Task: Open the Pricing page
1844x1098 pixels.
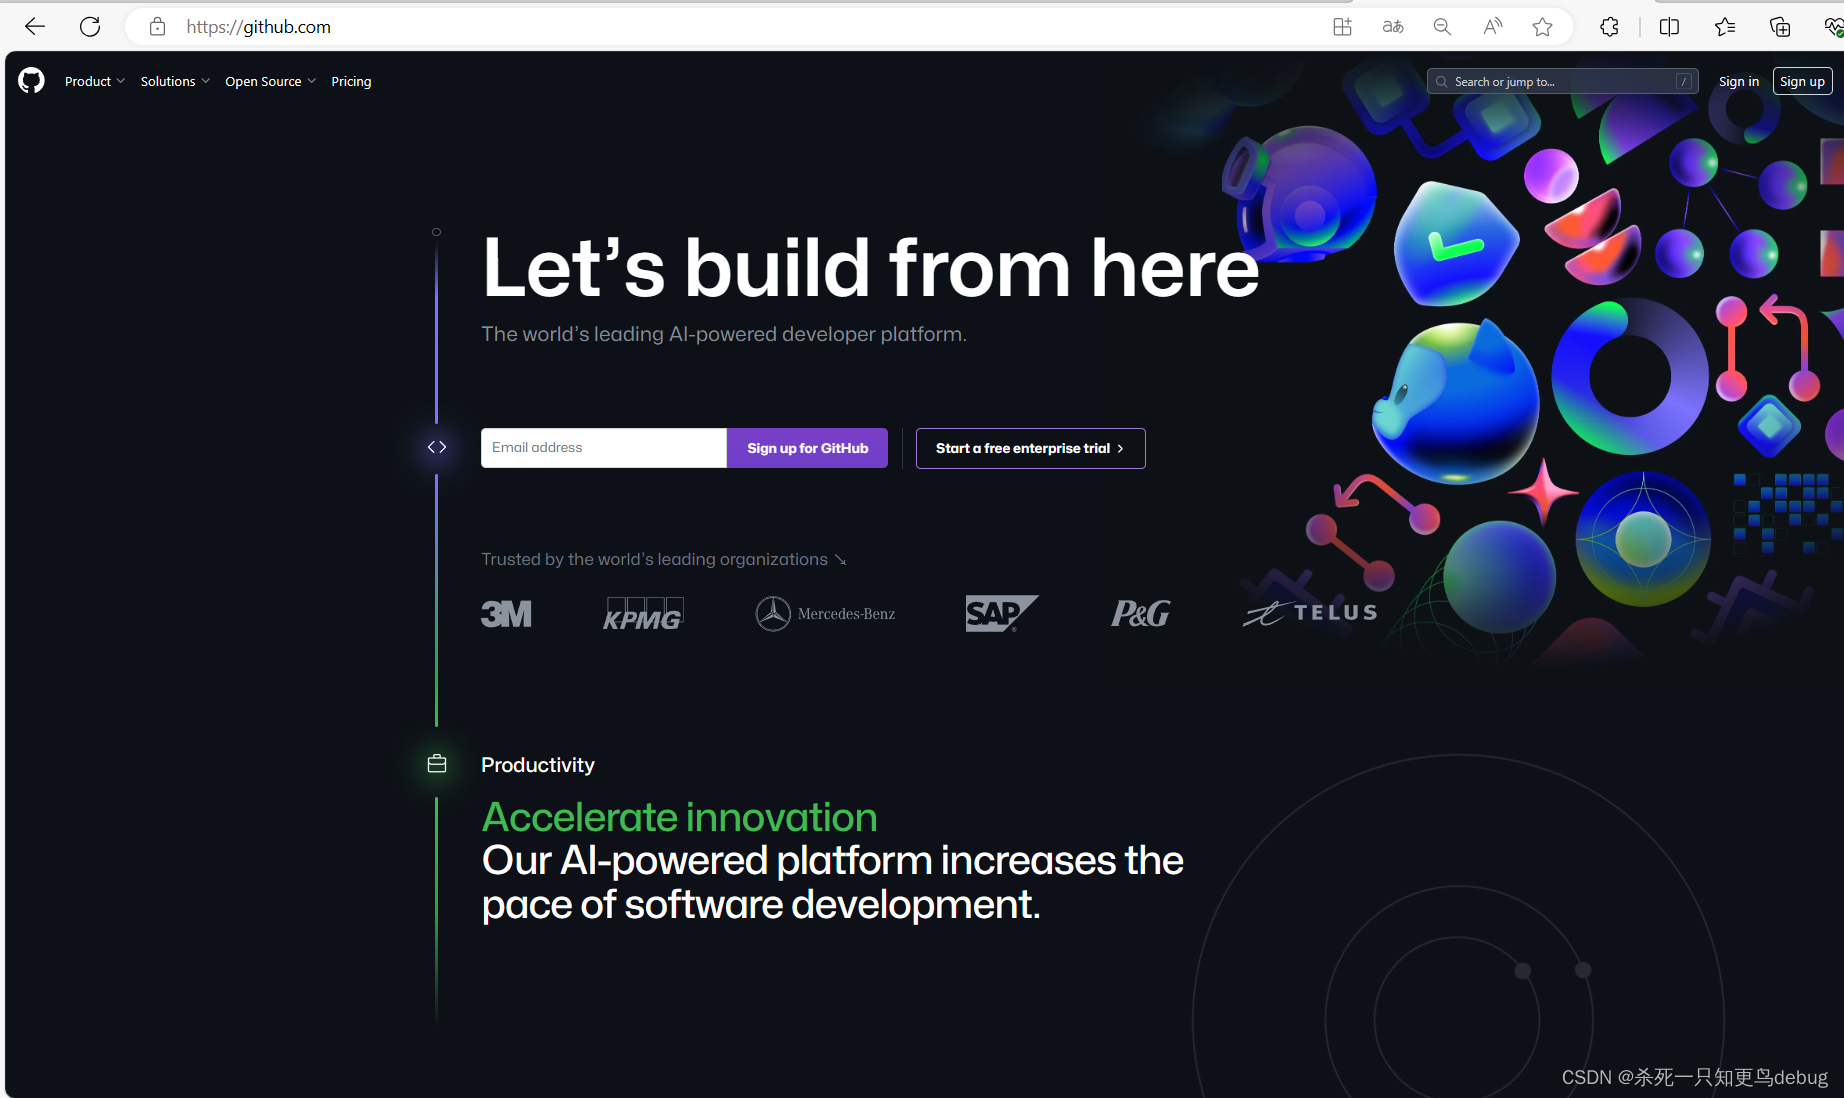Action: coord(351,82)
